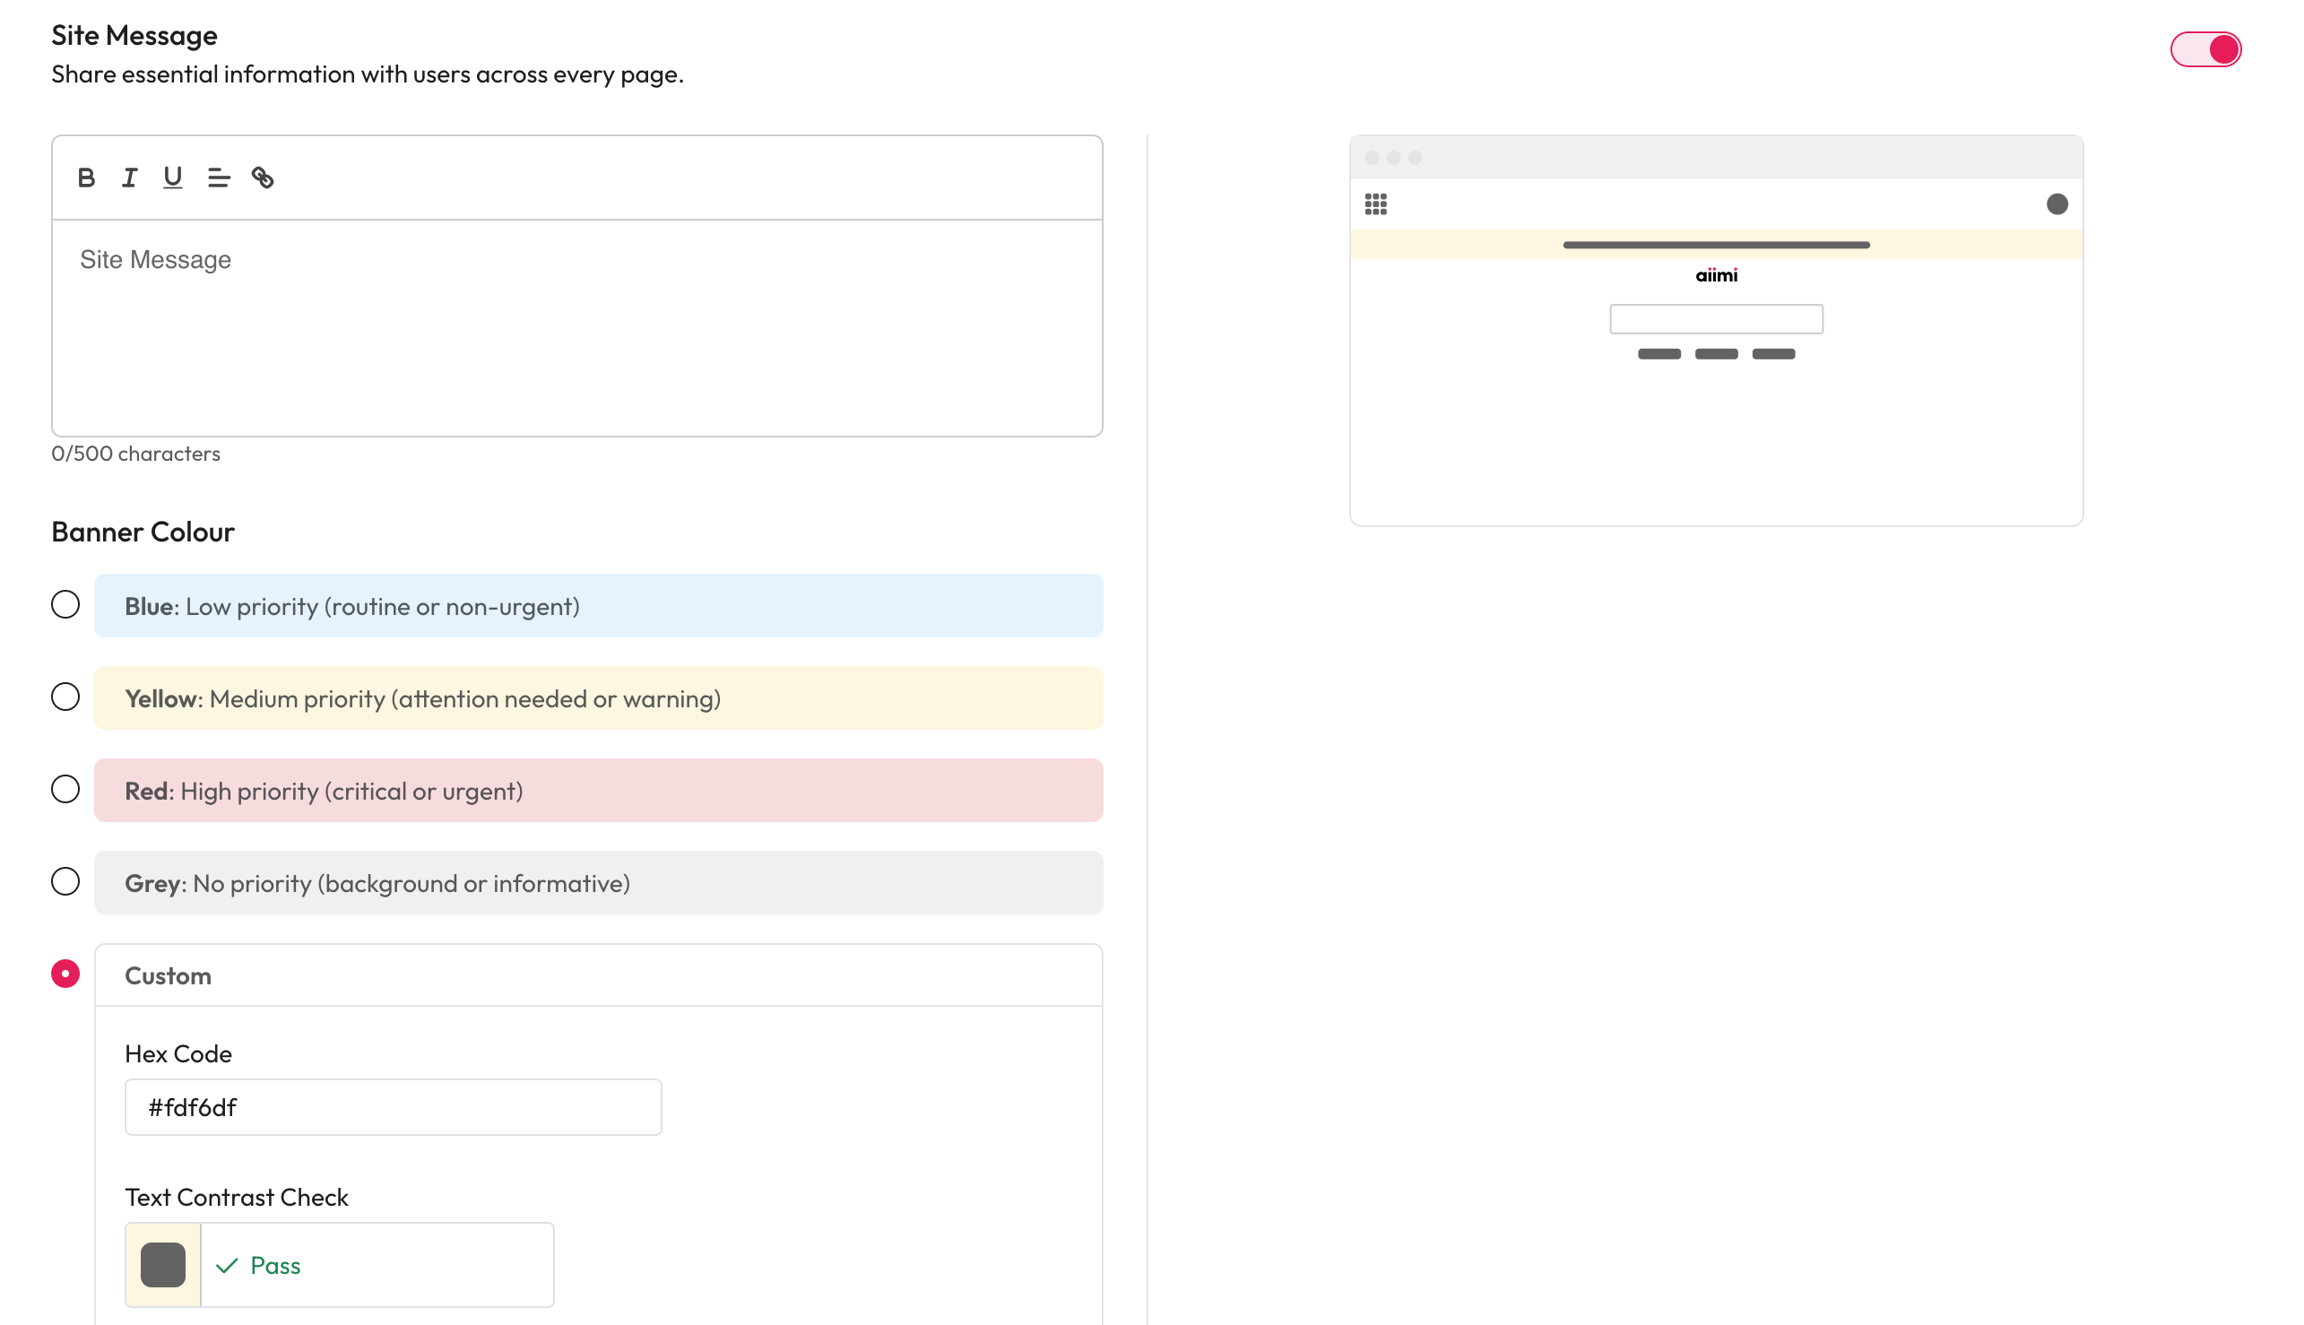Image resolution: width=2304 pixels, height=1325 pixels.
Task: Select the Blue banner colour radio
Action: coord(66,605)
